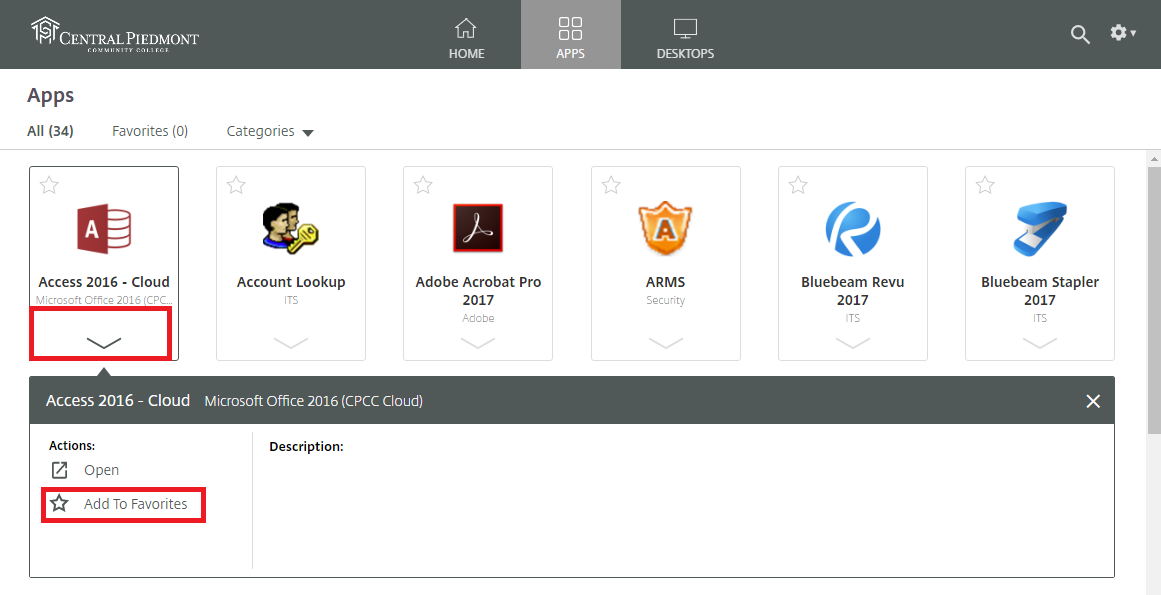Click the Access 2016 - Cloud card title
Screen dimensions: 1161x595
click(x=104, y=282)
